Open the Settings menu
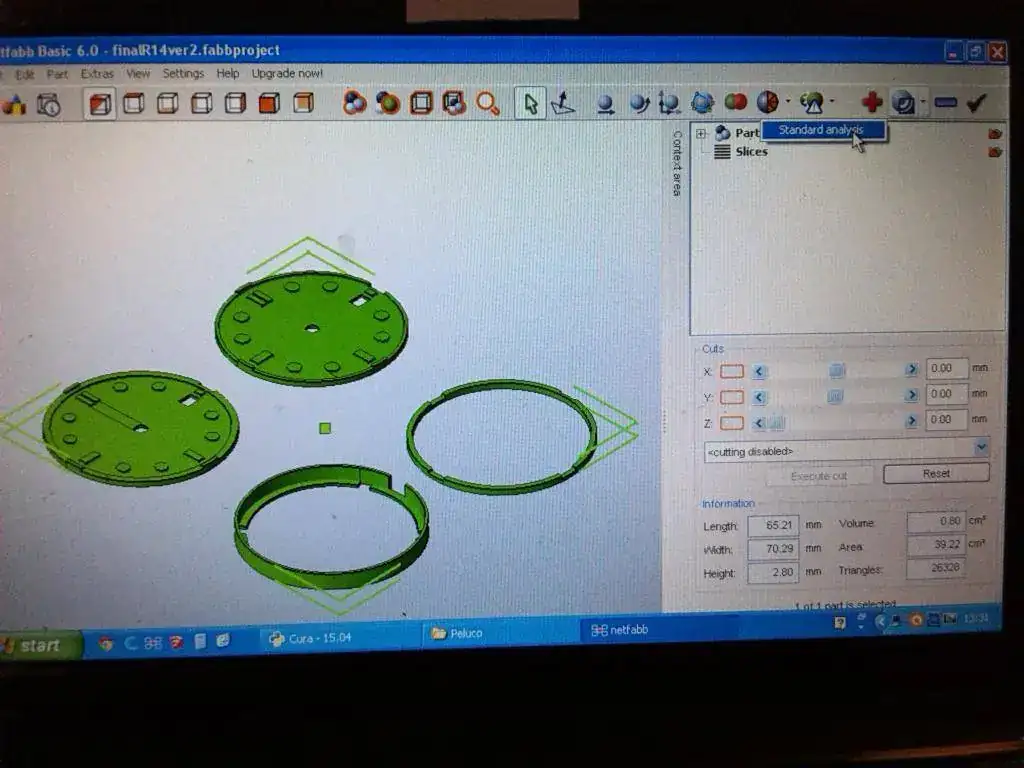 click(x=183, y=74)
